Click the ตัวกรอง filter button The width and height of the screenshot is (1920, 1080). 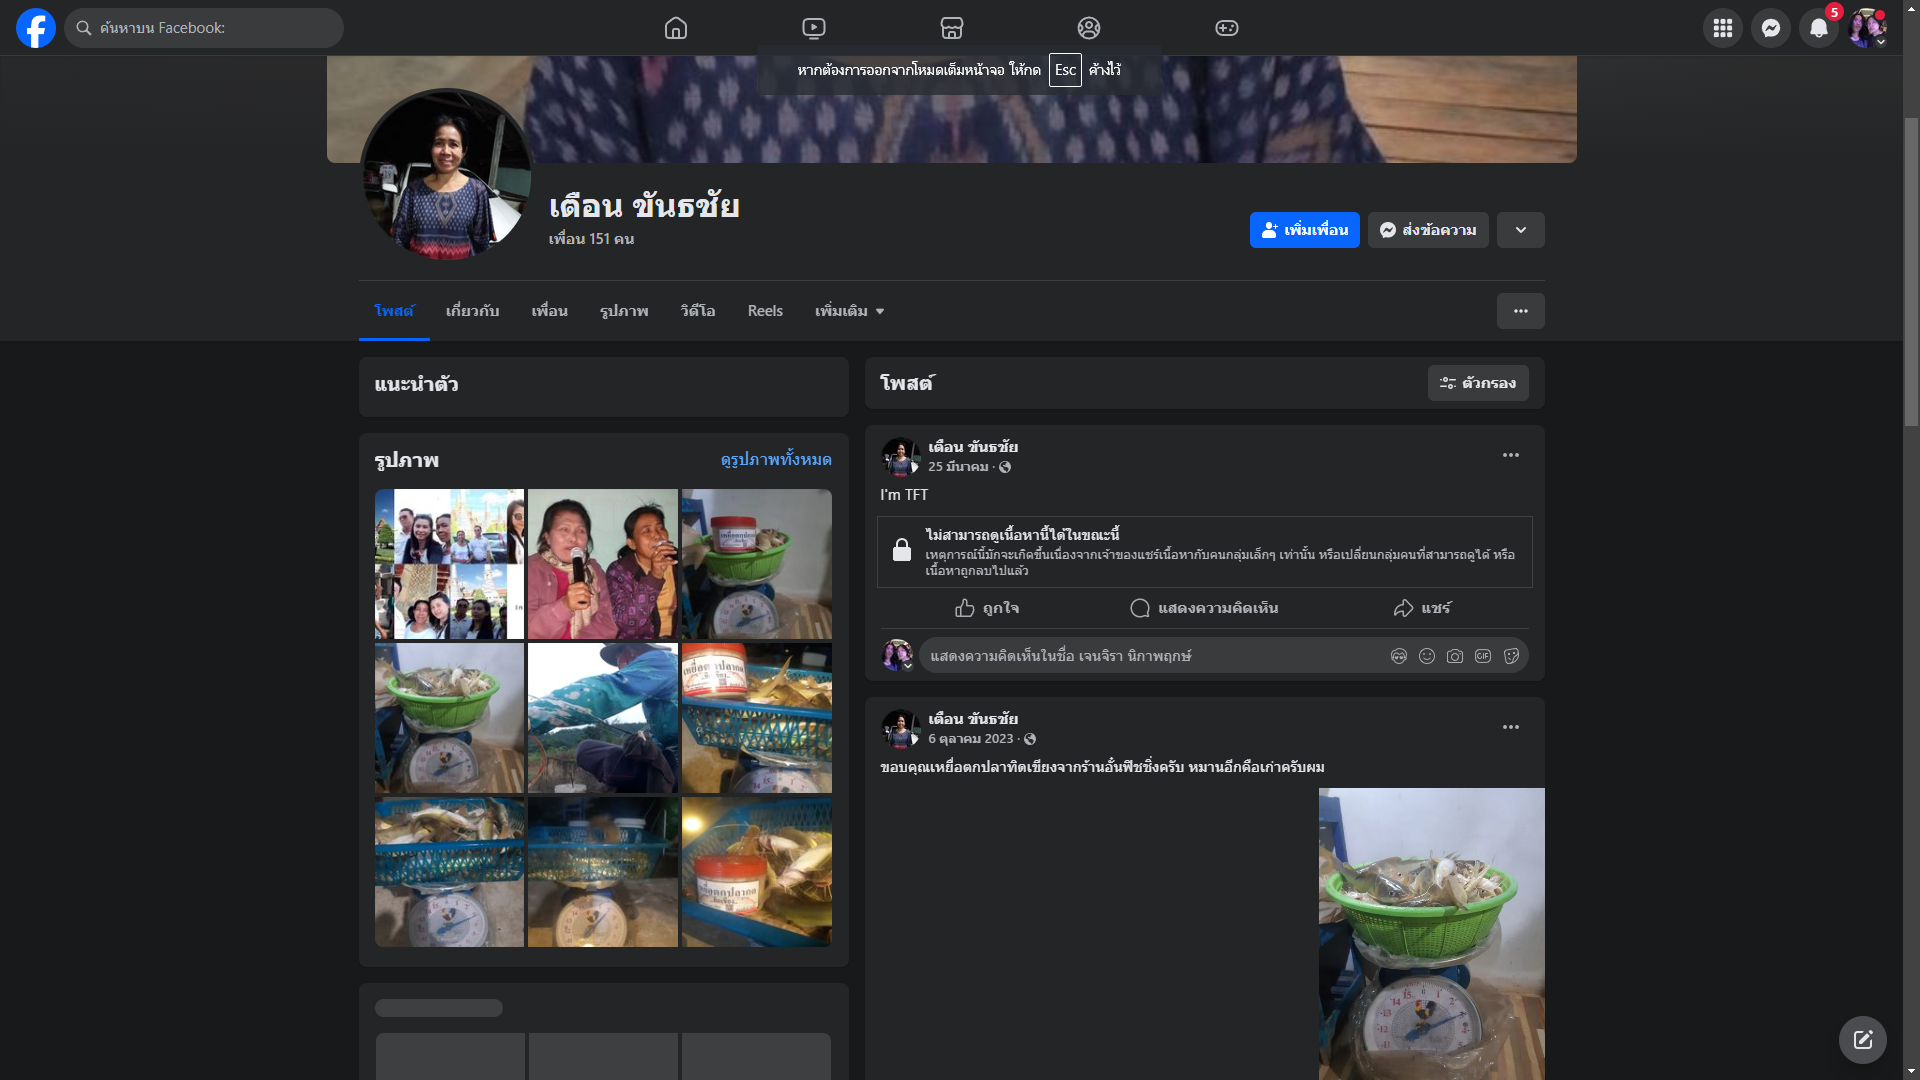pos(1478,383)
